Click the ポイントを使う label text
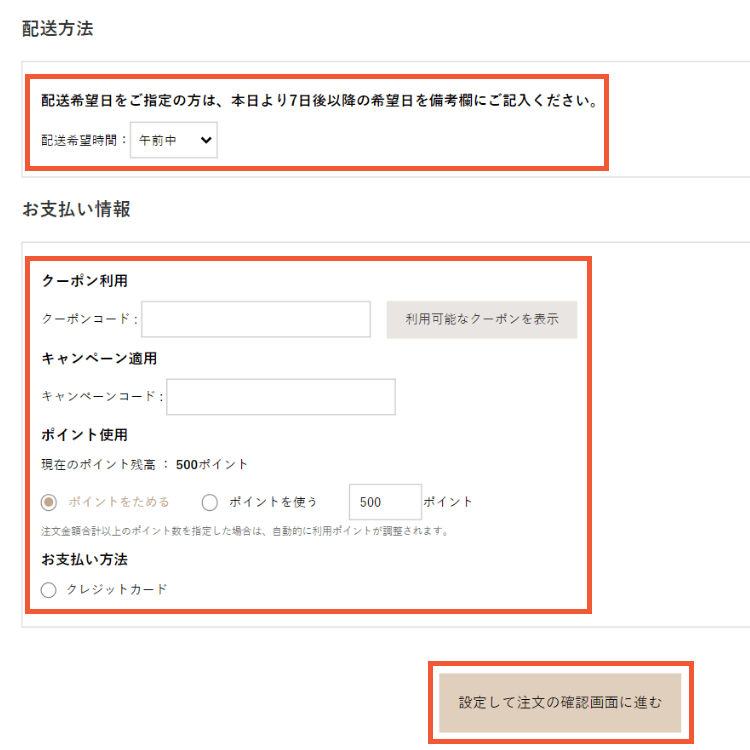Screen dimensions: 750x750 274,502
